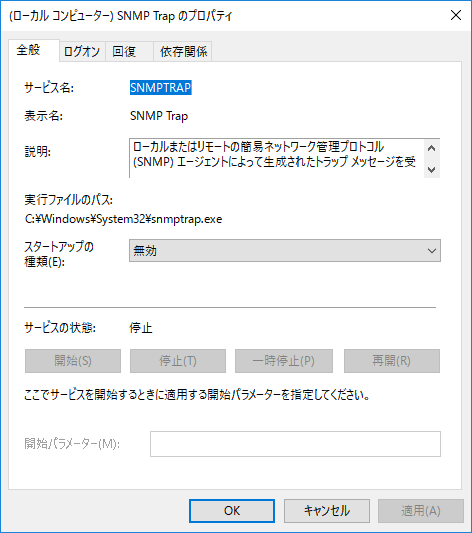Screen dimensions: 472x533
Task: Click the highlighted SNMPTRAP service name text
Action: pos(161,87)
